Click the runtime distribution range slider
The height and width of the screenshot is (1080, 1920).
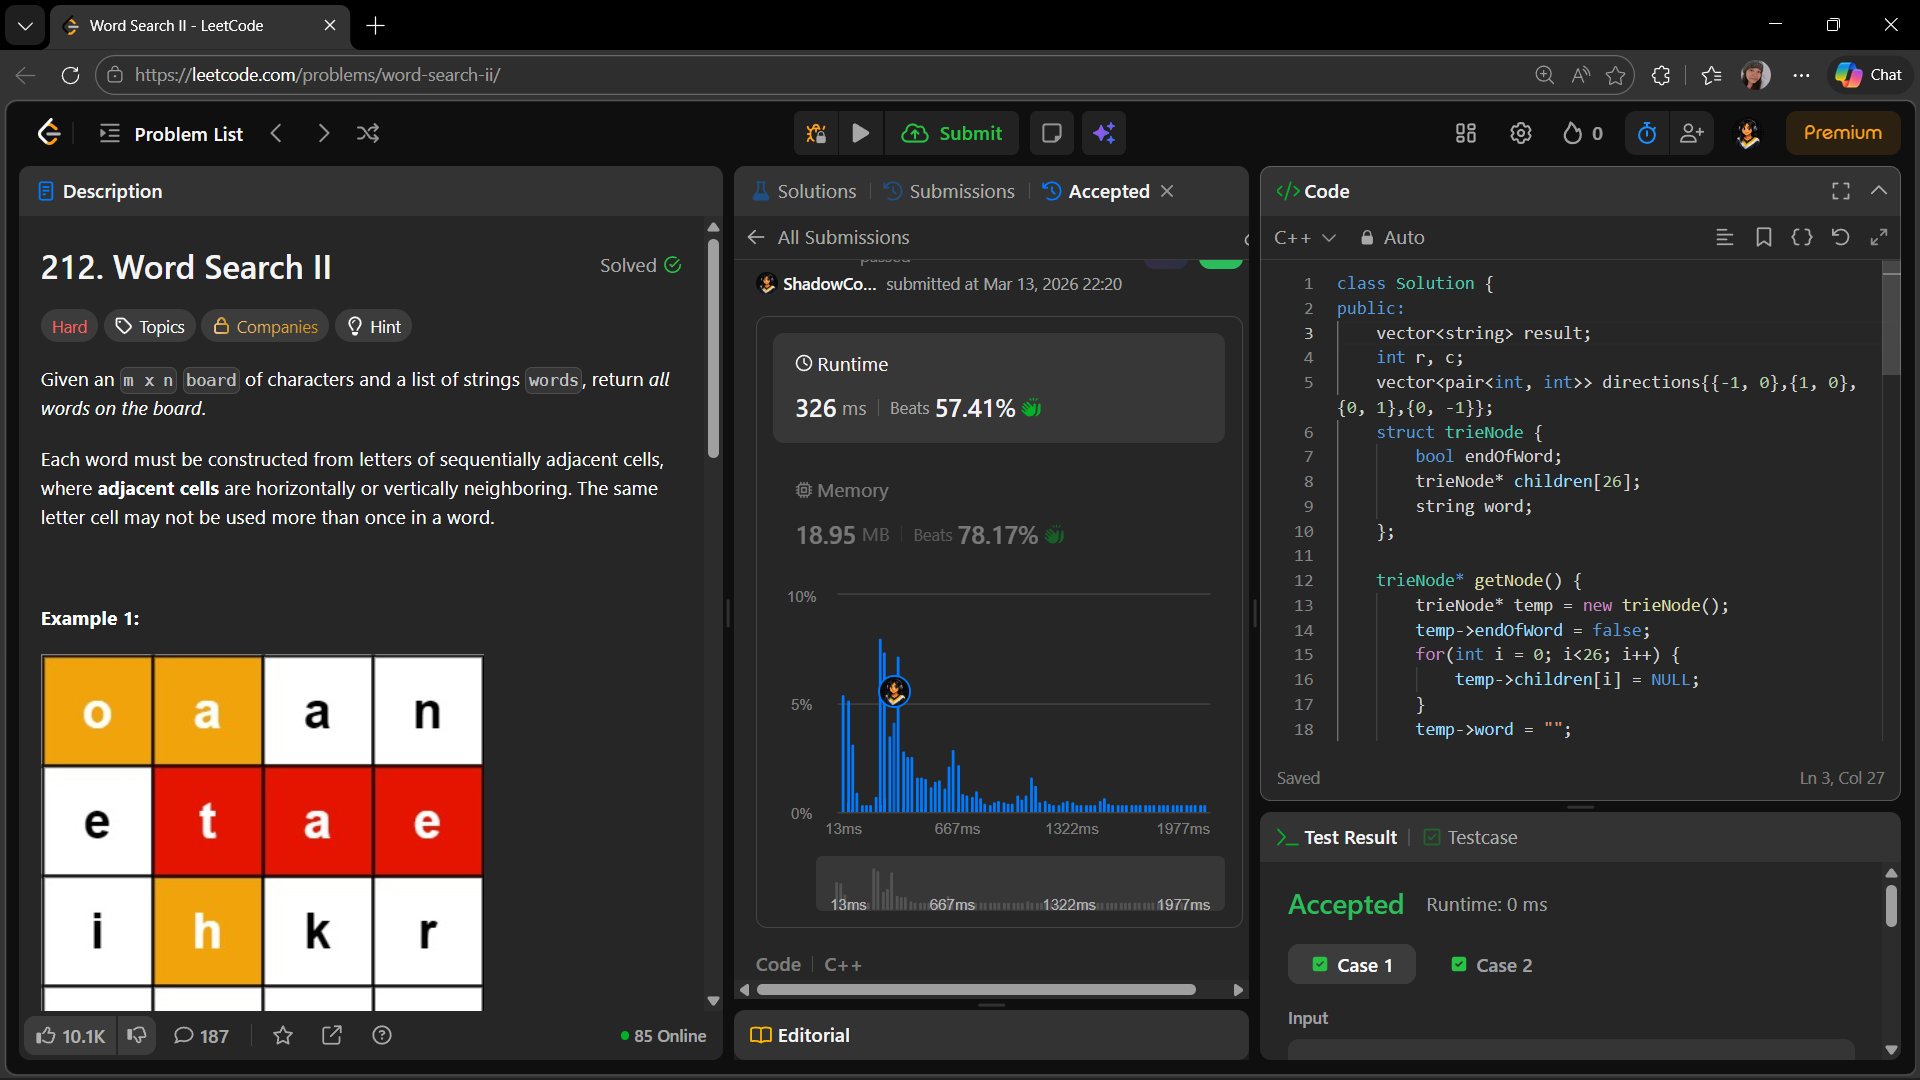1020,885
